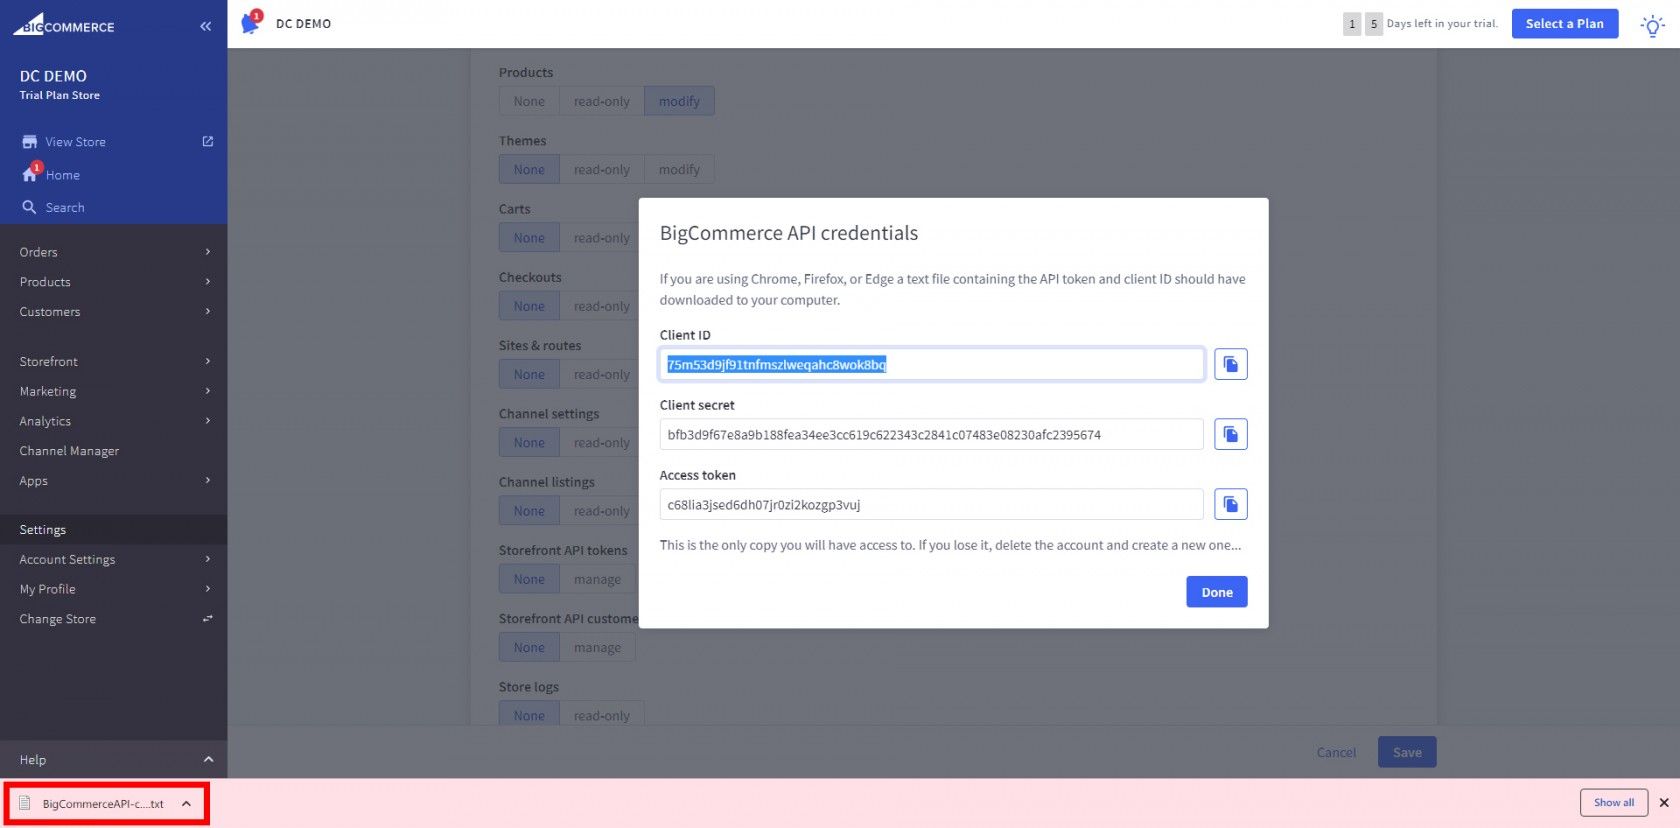Set Store logs permission to None
Viewport: 1680px width, 828px height.
(529, 715)
